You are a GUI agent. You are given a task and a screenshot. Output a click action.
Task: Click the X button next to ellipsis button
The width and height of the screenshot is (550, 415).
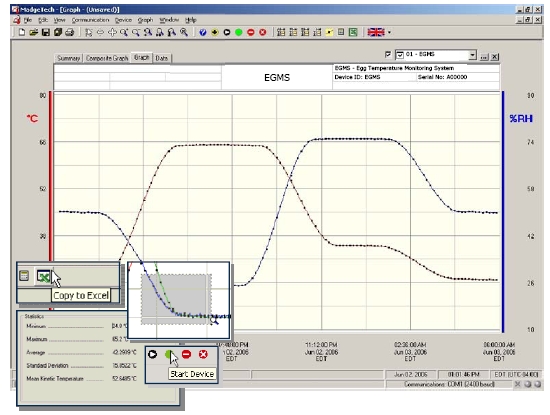[495, 56]
